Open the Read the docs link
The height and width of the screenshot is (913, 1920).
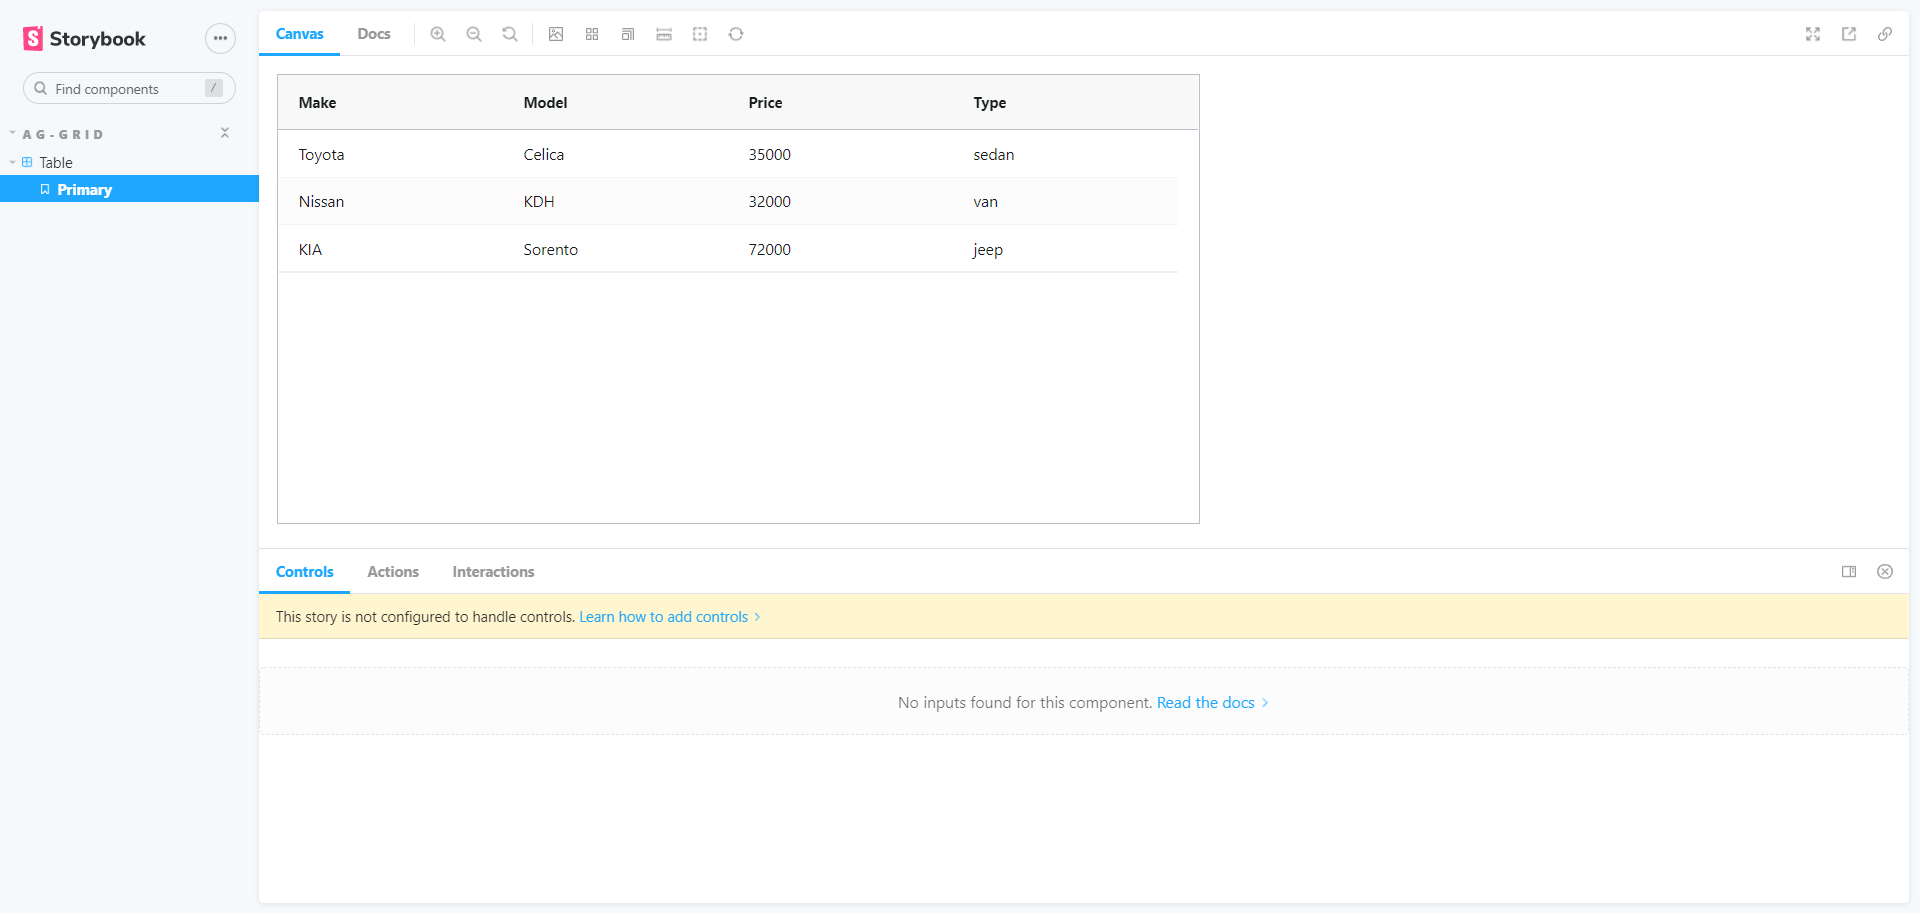tap(1205, 702)
